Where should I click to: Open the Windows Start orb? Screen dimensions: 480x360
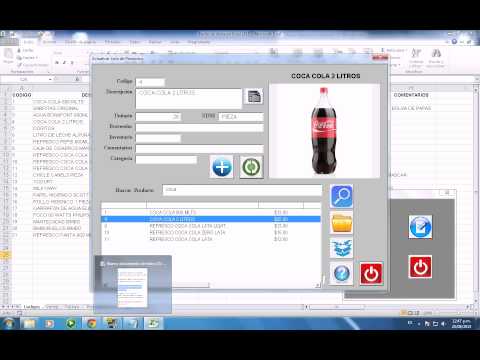tap(9, 323)
